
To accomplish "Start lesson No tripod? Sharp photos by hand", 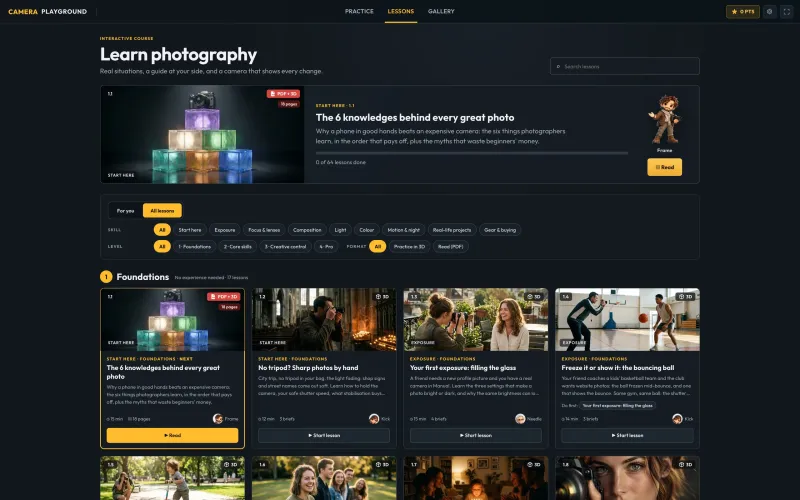I will [324, 435].
